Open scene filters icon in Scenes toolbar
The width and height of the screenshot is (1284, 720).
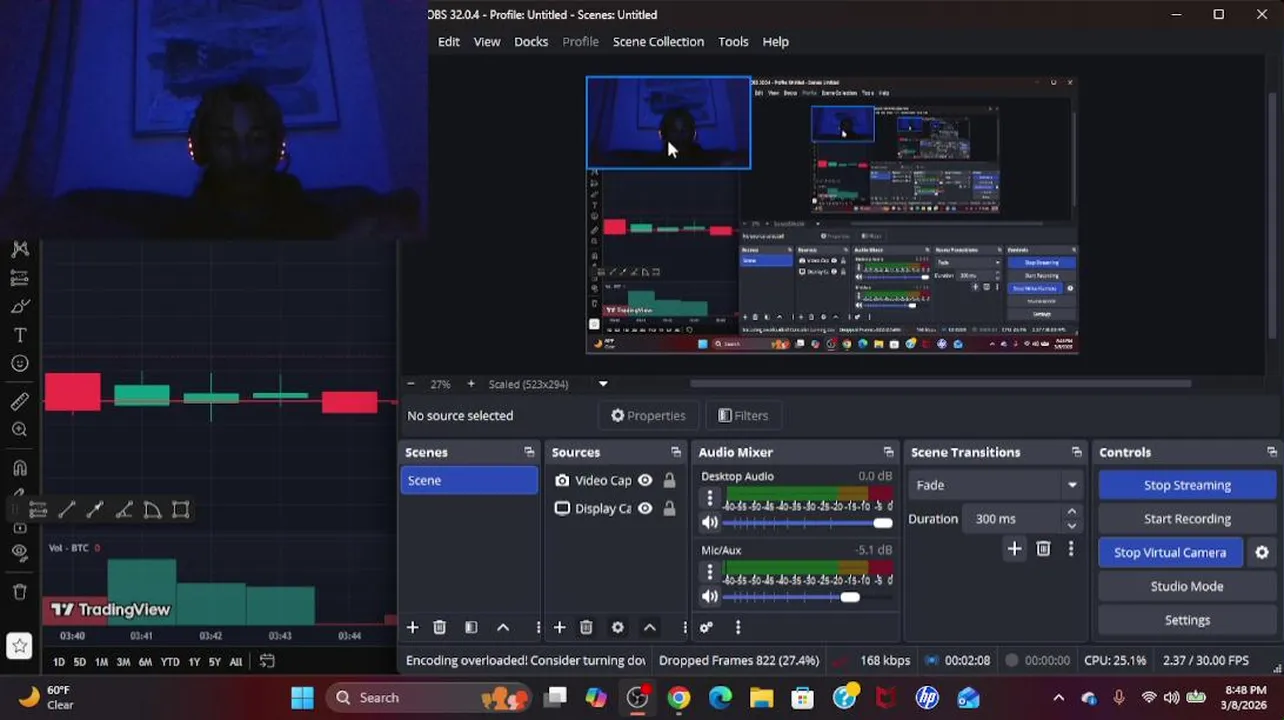(471, 627)
